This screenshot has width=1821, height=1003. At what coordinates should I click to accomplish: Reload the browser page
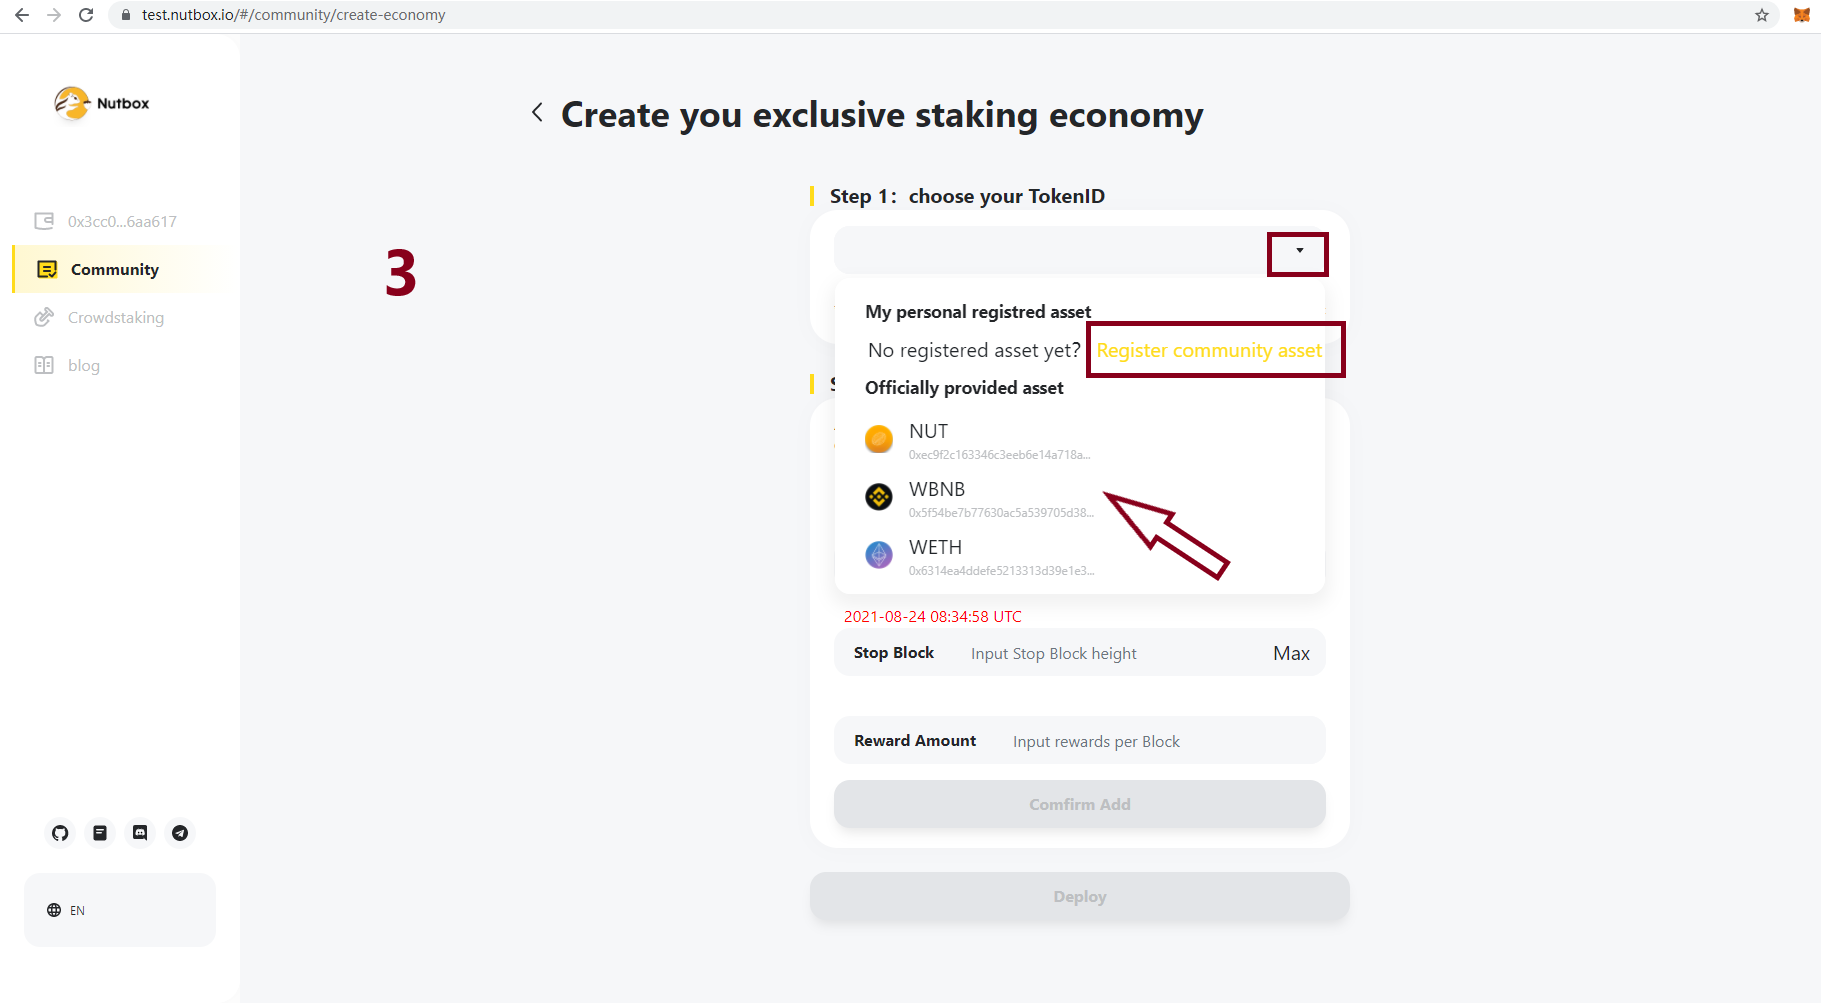pos(86,15)
